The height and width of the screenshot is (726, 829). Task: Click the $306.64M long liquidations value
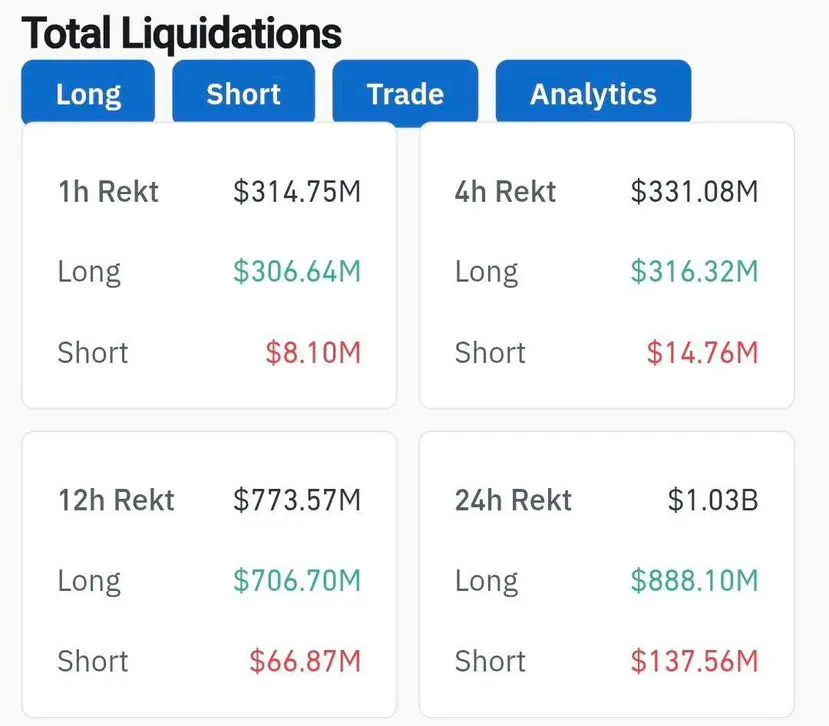coord(297,271)
